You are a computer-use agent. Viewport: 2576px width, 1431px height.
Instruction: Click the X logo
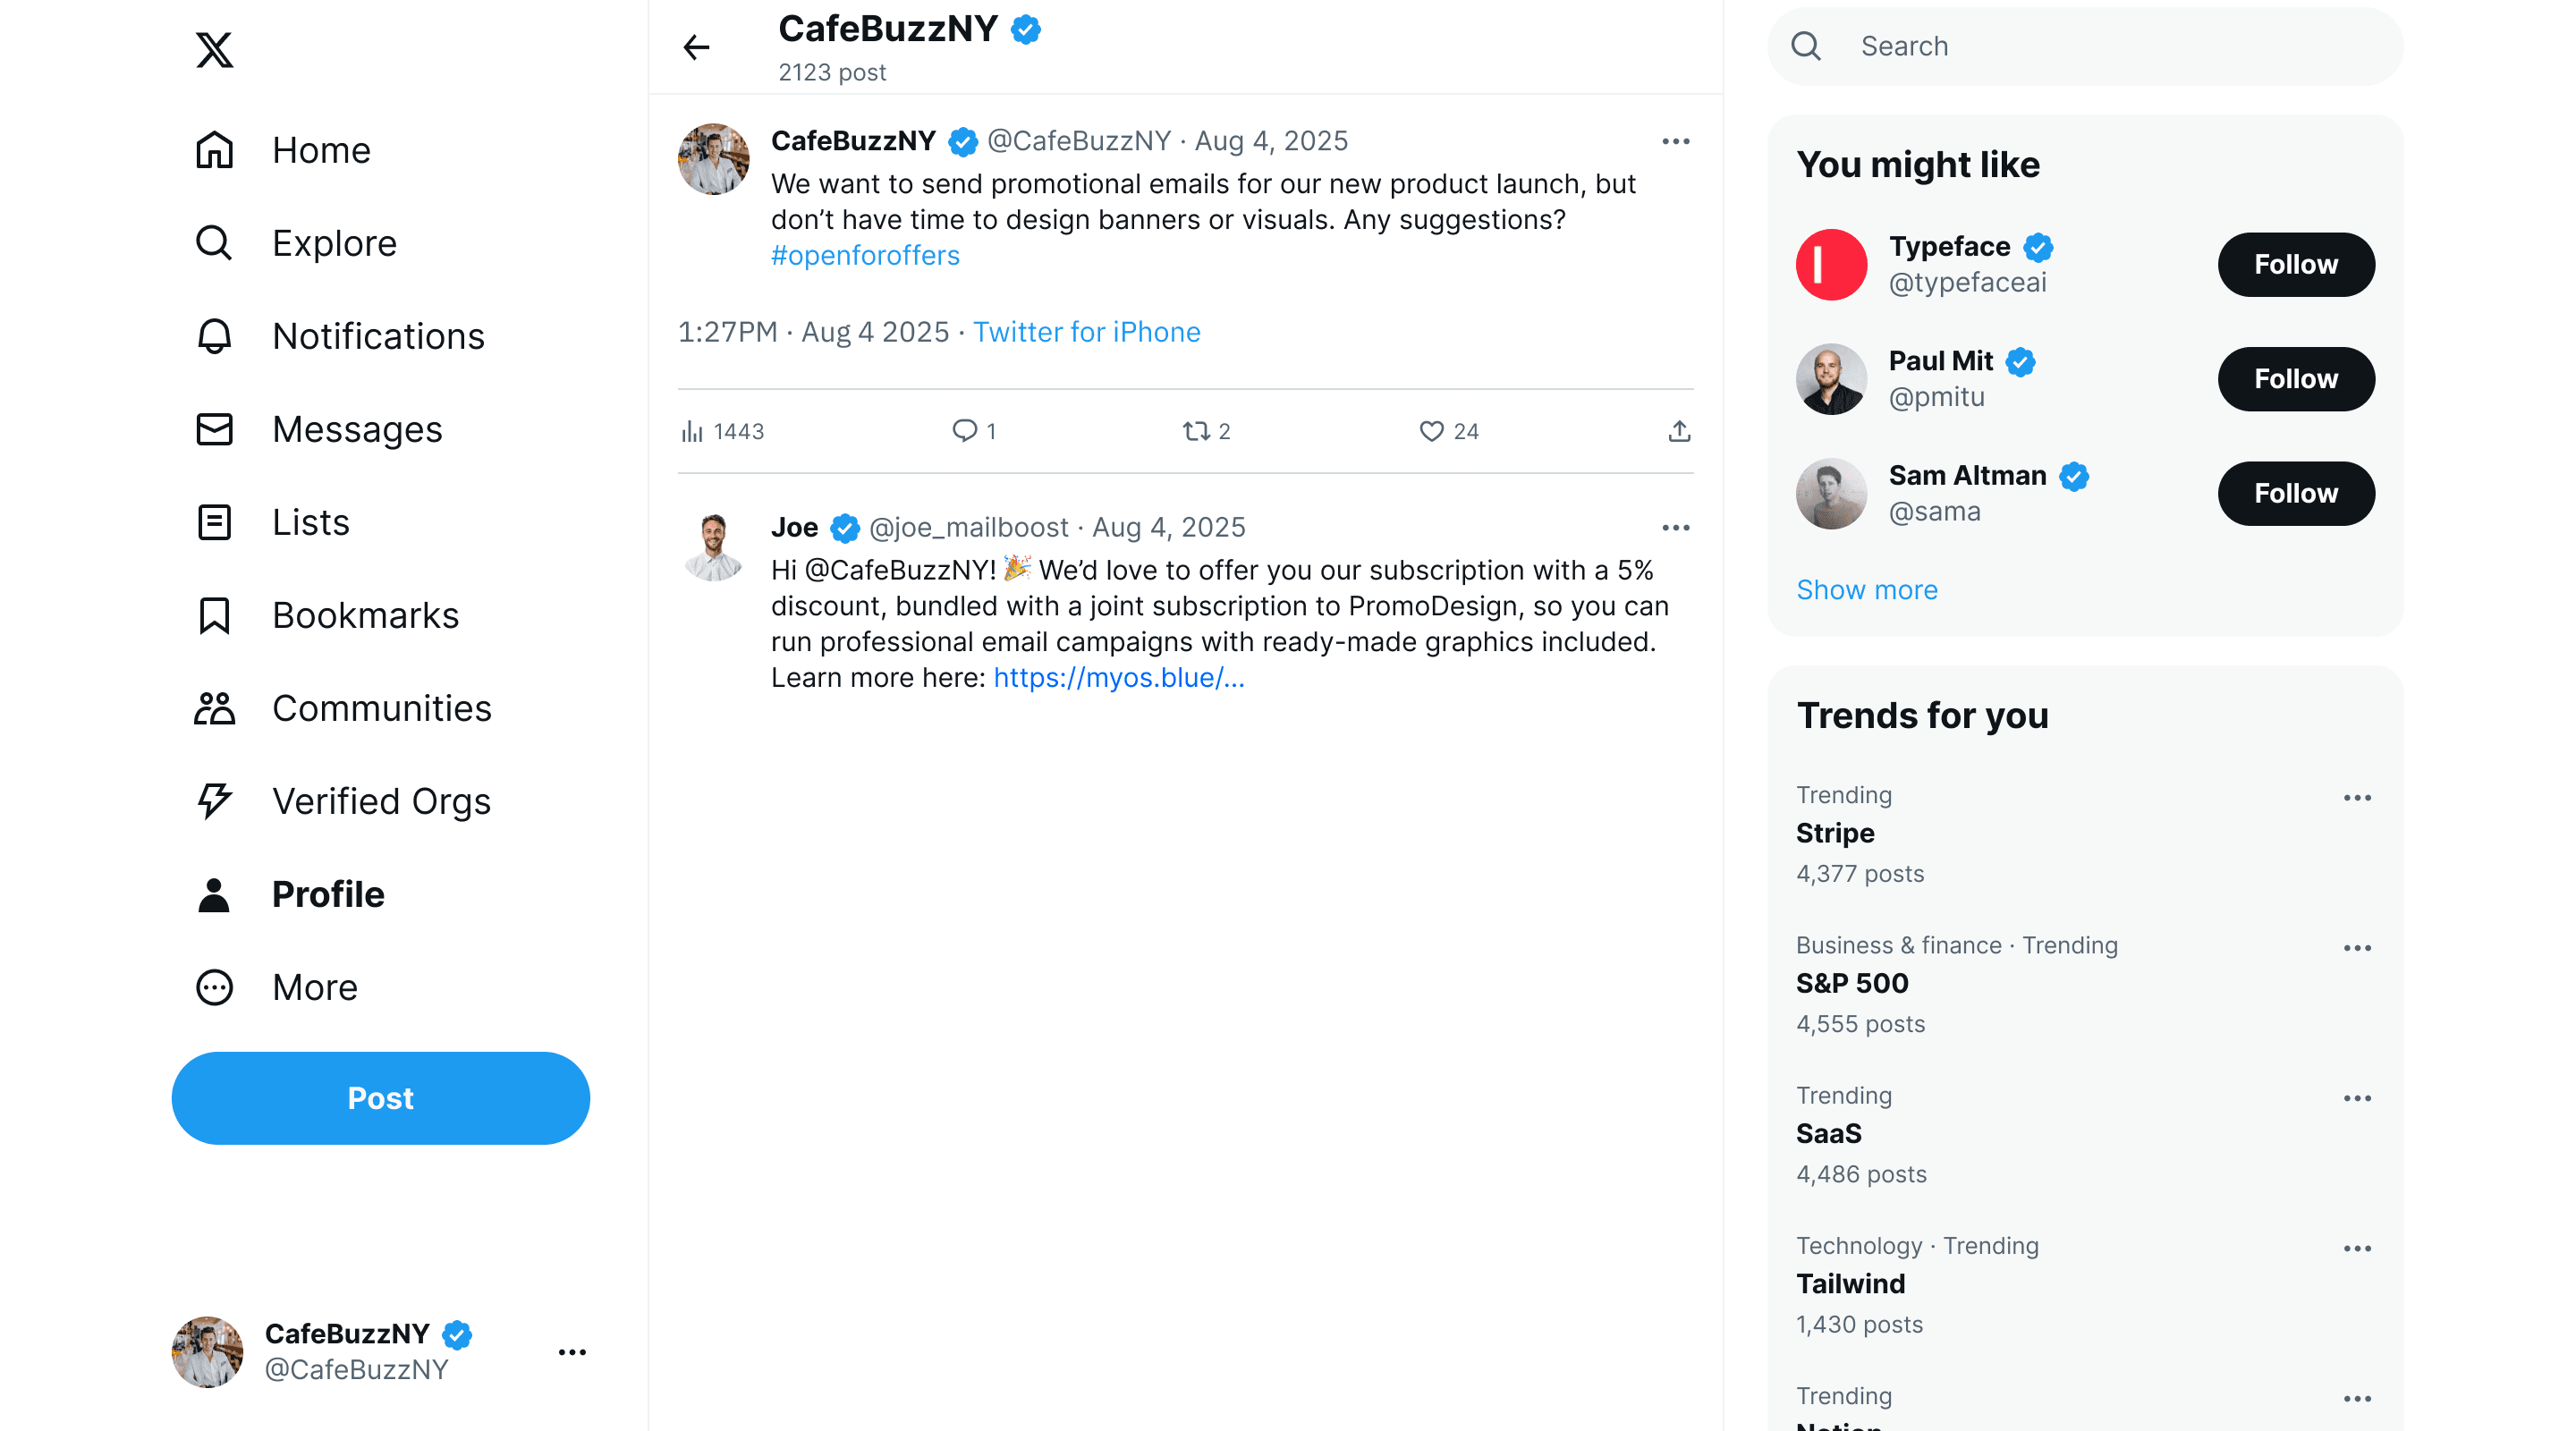[x=213, y=50]
